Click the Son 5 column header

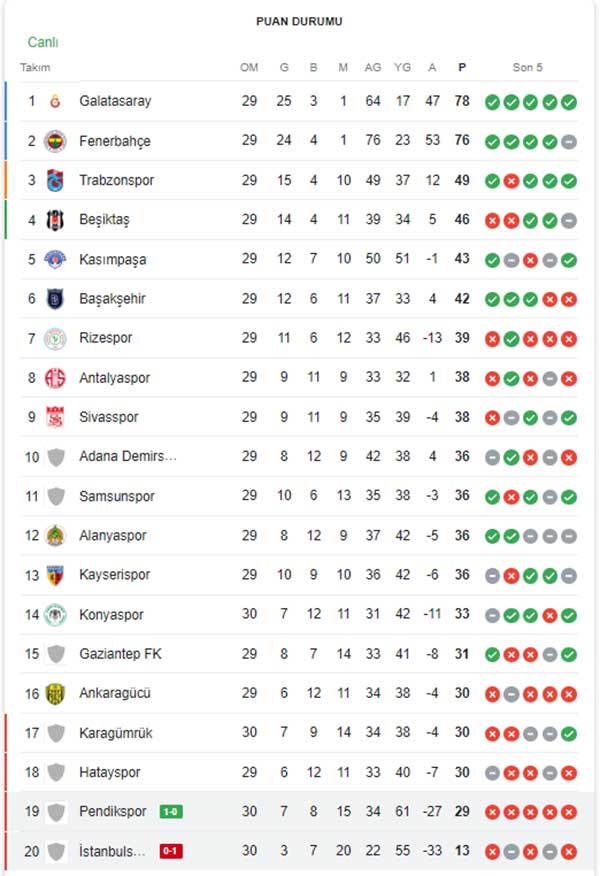click(x=527, y=68)
